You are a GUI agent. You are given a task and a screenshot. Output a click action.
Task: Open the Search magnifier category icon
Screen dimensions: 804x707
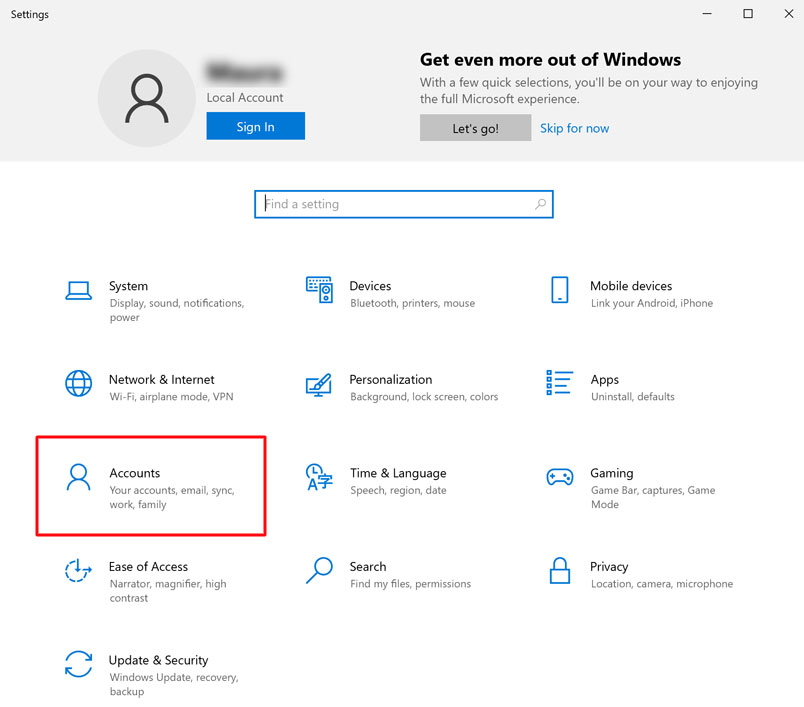coord(319,571)
